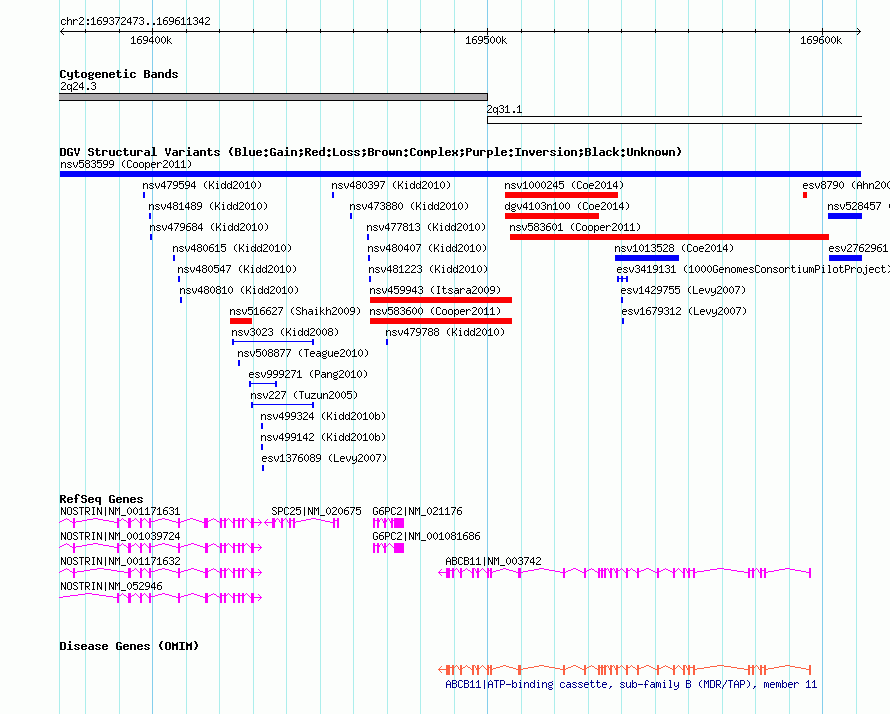The width and height of the screenshot is (890, 714).
Task: Open NOSTRIN|NM_001171632 gene label
Action: 120,561
